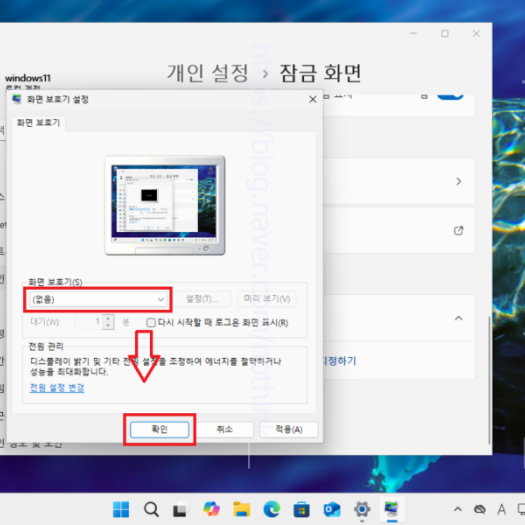Open File Explorer from taskbar
The width and height of the screenshot is (525, 525).
241,509
